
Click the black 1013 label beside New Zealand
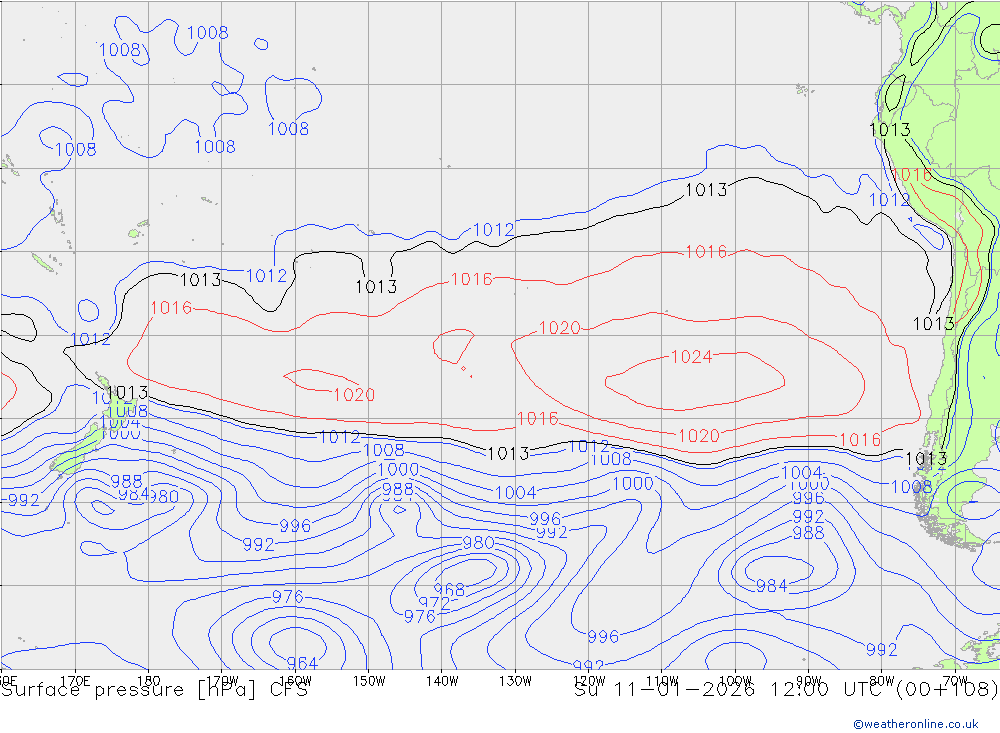127,392
